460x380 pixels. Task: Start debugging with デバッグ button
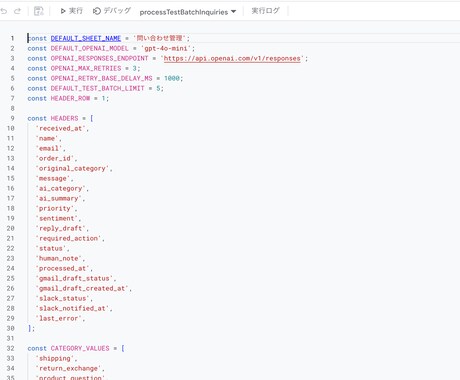[112, 11]
